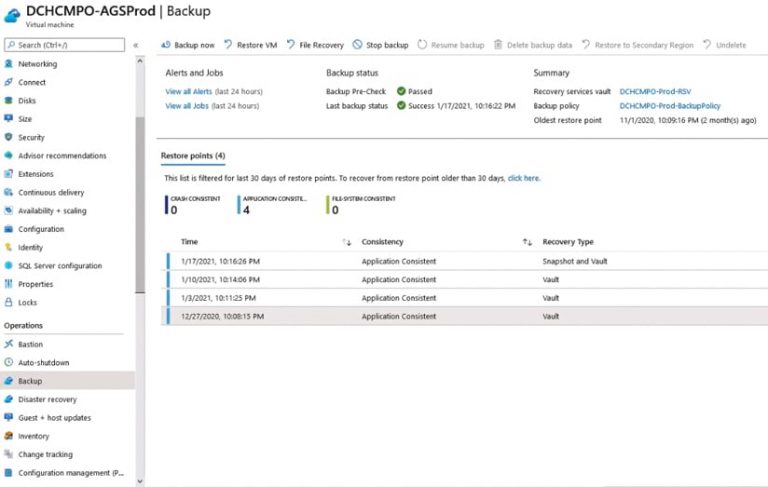Open the View all Alerts link
Viewport: 768px width, 487px height.
(187, 91)
